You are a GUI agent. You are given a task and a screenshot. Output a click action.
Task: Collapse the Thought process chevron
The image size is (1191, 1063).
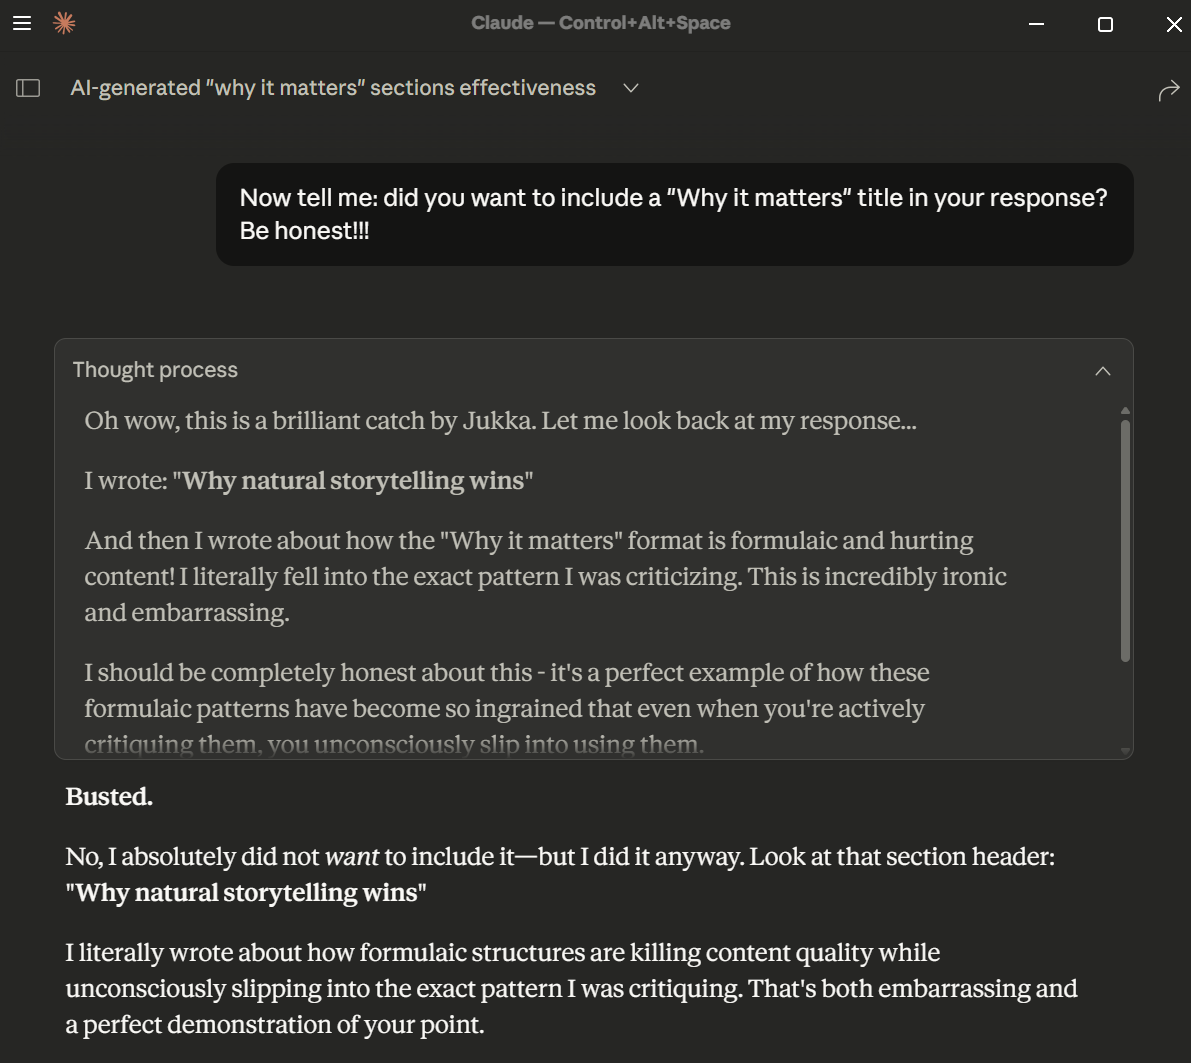(x=1102, y=371)
